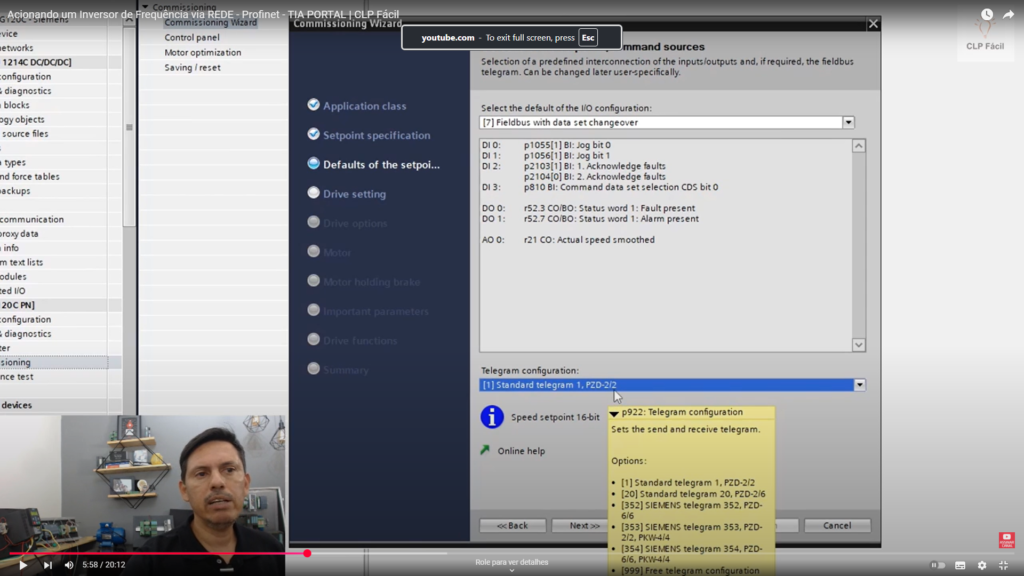1024x576 pixels.
Task: Click the blue info icon beside Speed setpoint
Action: [x=492, y=417]
